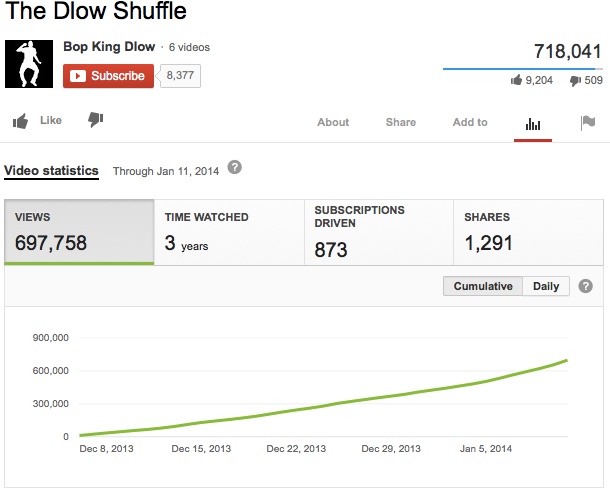Click The Dlow Shuffle video title
Image resolution: width=610 pixels, height=489 pixels.
96,11
